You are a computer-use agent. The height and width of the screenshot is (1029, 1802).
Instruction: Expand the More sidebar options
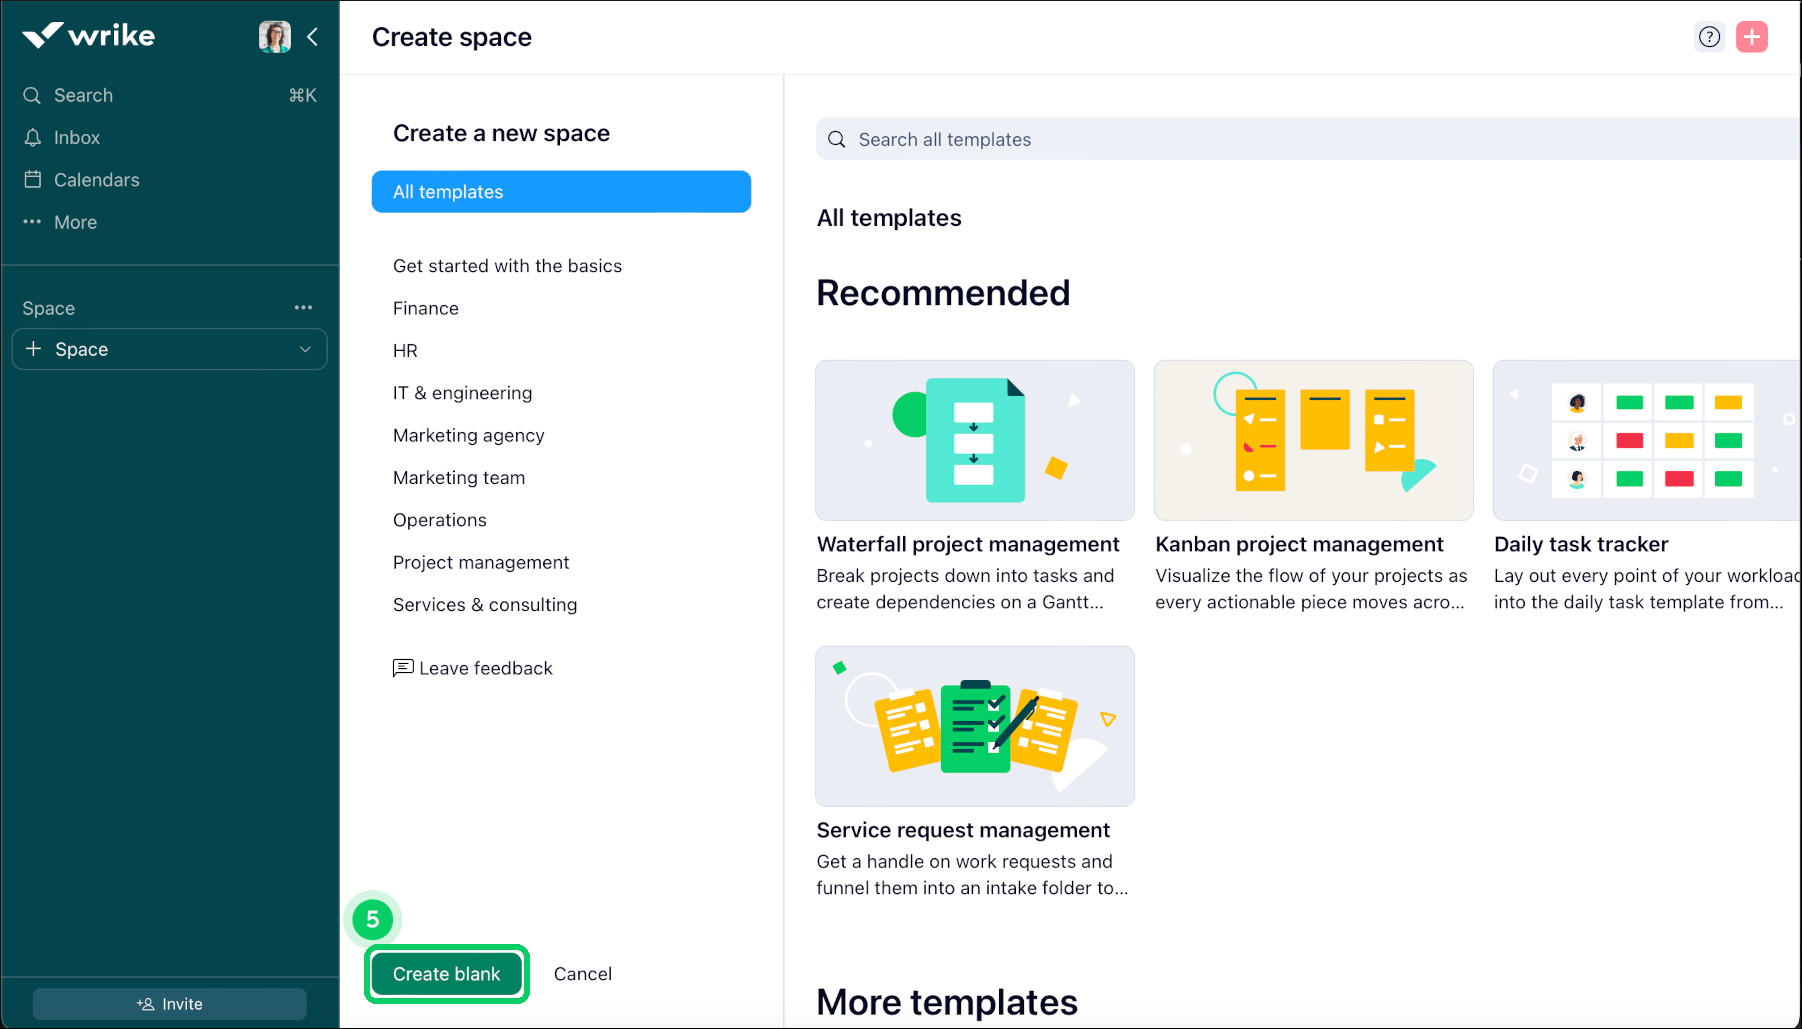(x=75, y=222)
